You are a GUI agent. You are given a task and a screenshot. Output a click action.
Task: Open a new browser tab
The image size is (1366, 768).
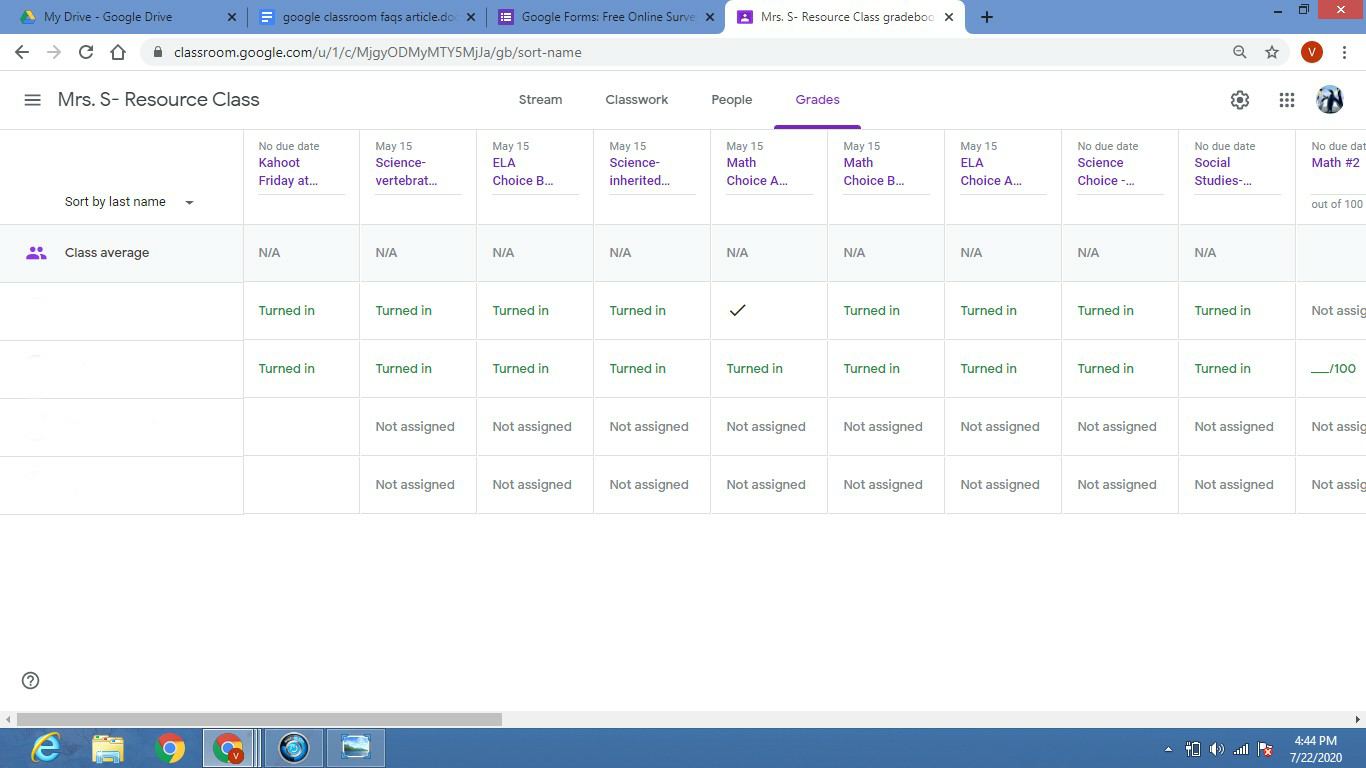point(987,17)
